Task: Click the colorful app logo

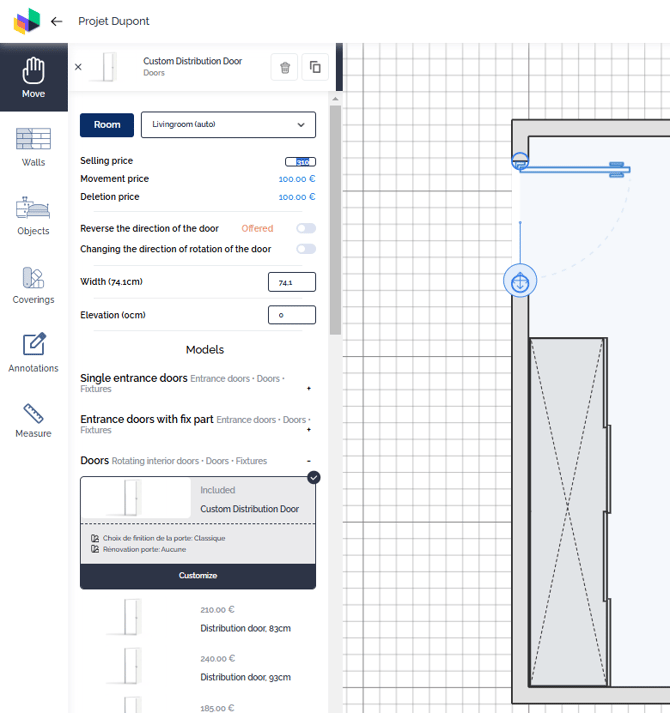Action: pyautogui.click(x=27, y=21)
